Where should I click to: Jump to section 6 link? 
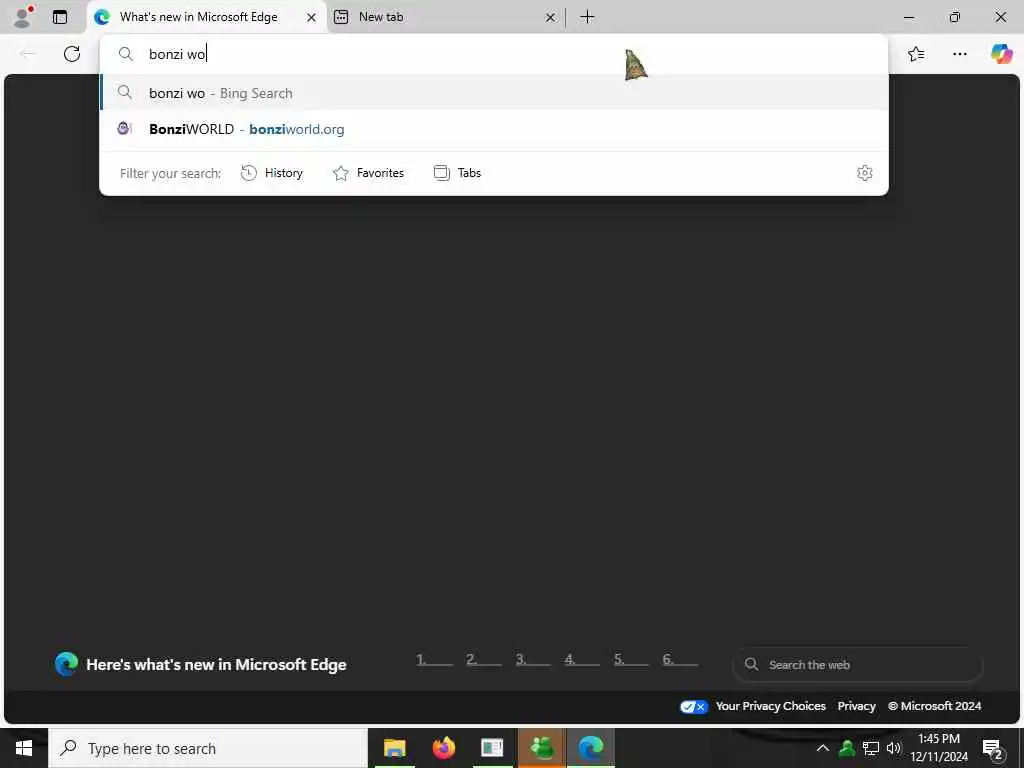click(x=680, y=660)
